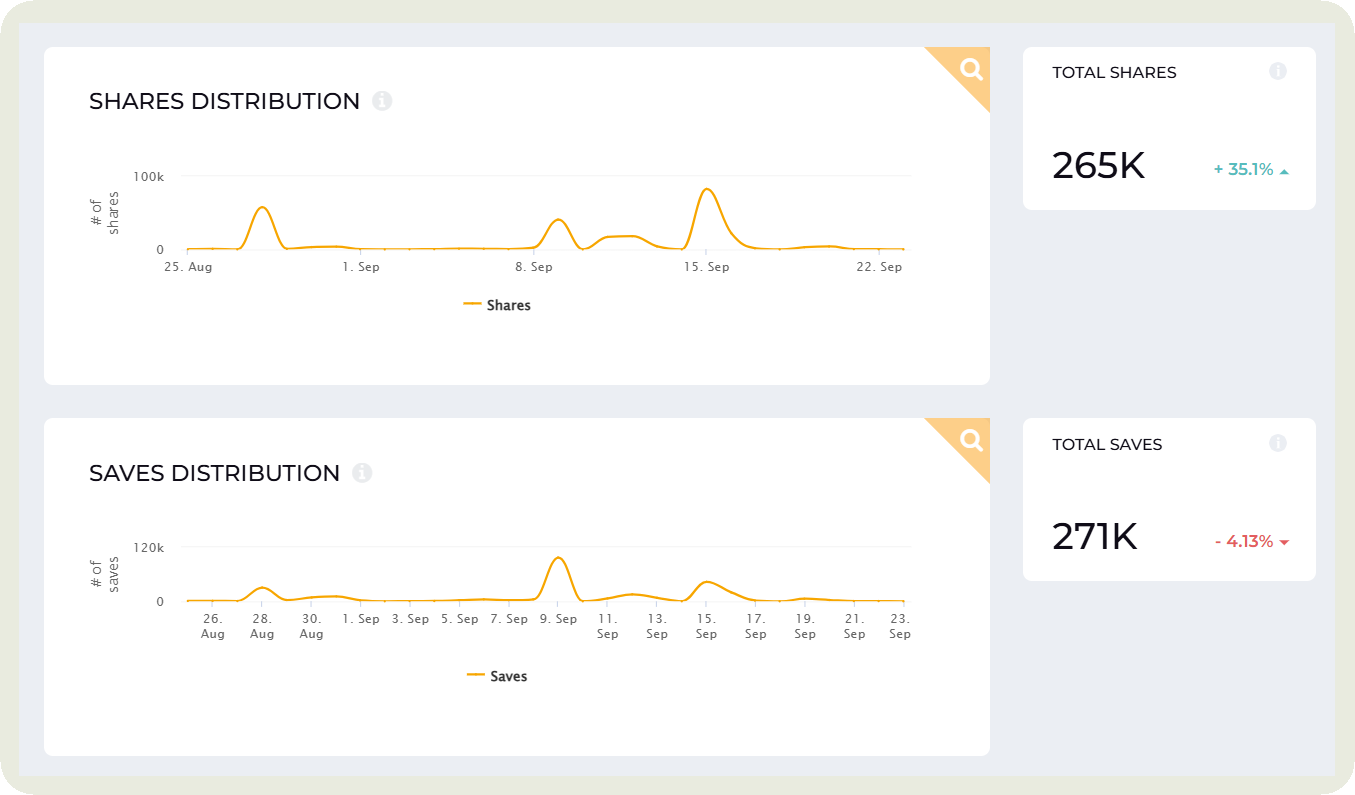Click the - 4.13% change indicator
The image size is (1355, 795).
click(1243, 542)
